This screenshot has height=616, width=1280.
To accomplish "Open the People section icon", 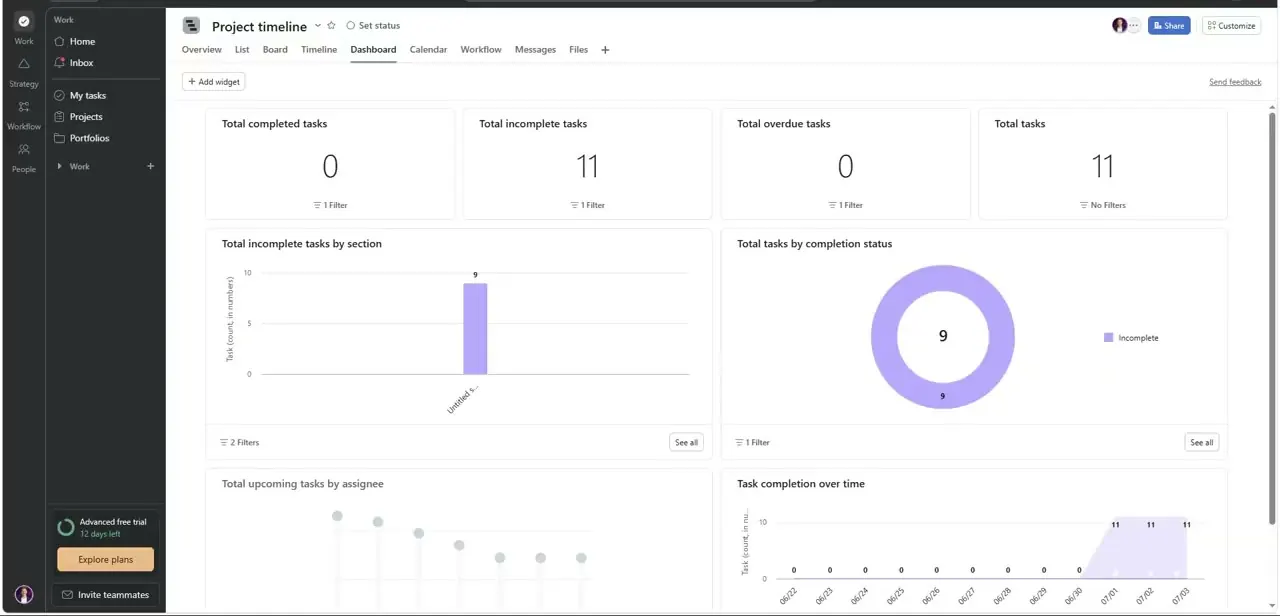I will click(x=24, y=150).
